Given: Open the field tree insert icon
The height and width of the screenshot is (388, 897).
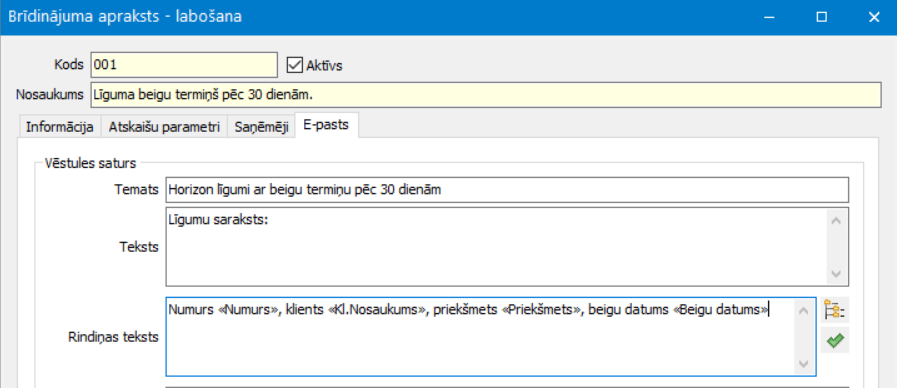Looking at the screenshot, I should [x=835, y=311].
